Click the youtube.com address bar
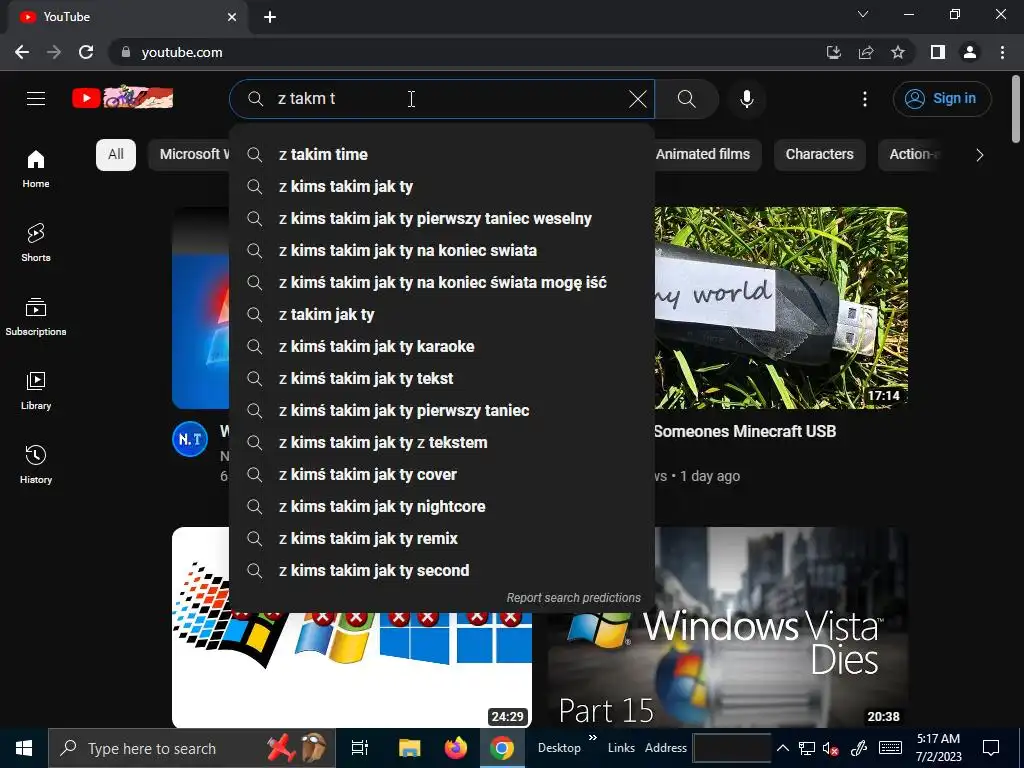1024x768 pixels. (x=457, y=52)
